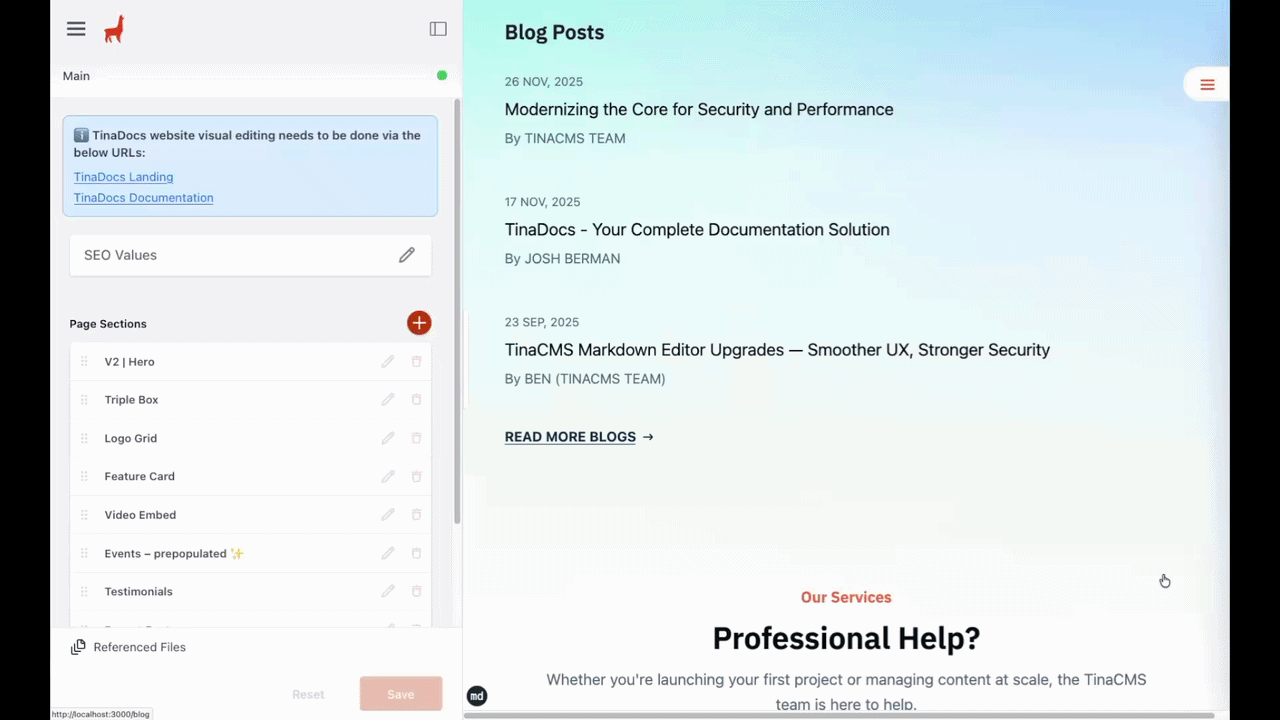1280x720 pixels.
Task: Open the floating orange menu button at right
Action: pos(1207,85)
